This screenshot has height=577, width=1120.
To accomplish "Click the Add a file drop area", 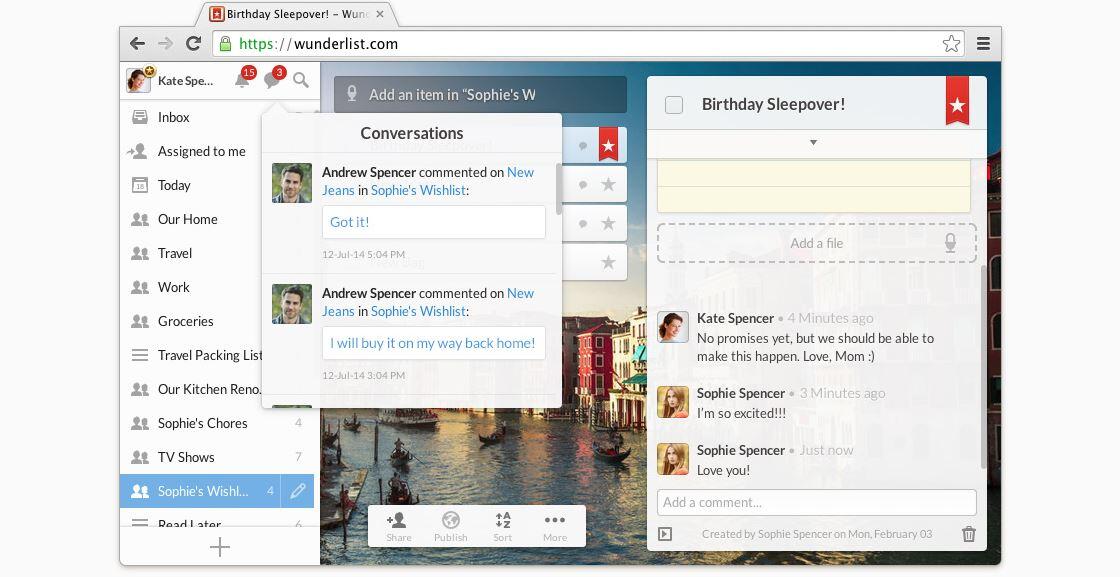I will [x=816, y=243].
